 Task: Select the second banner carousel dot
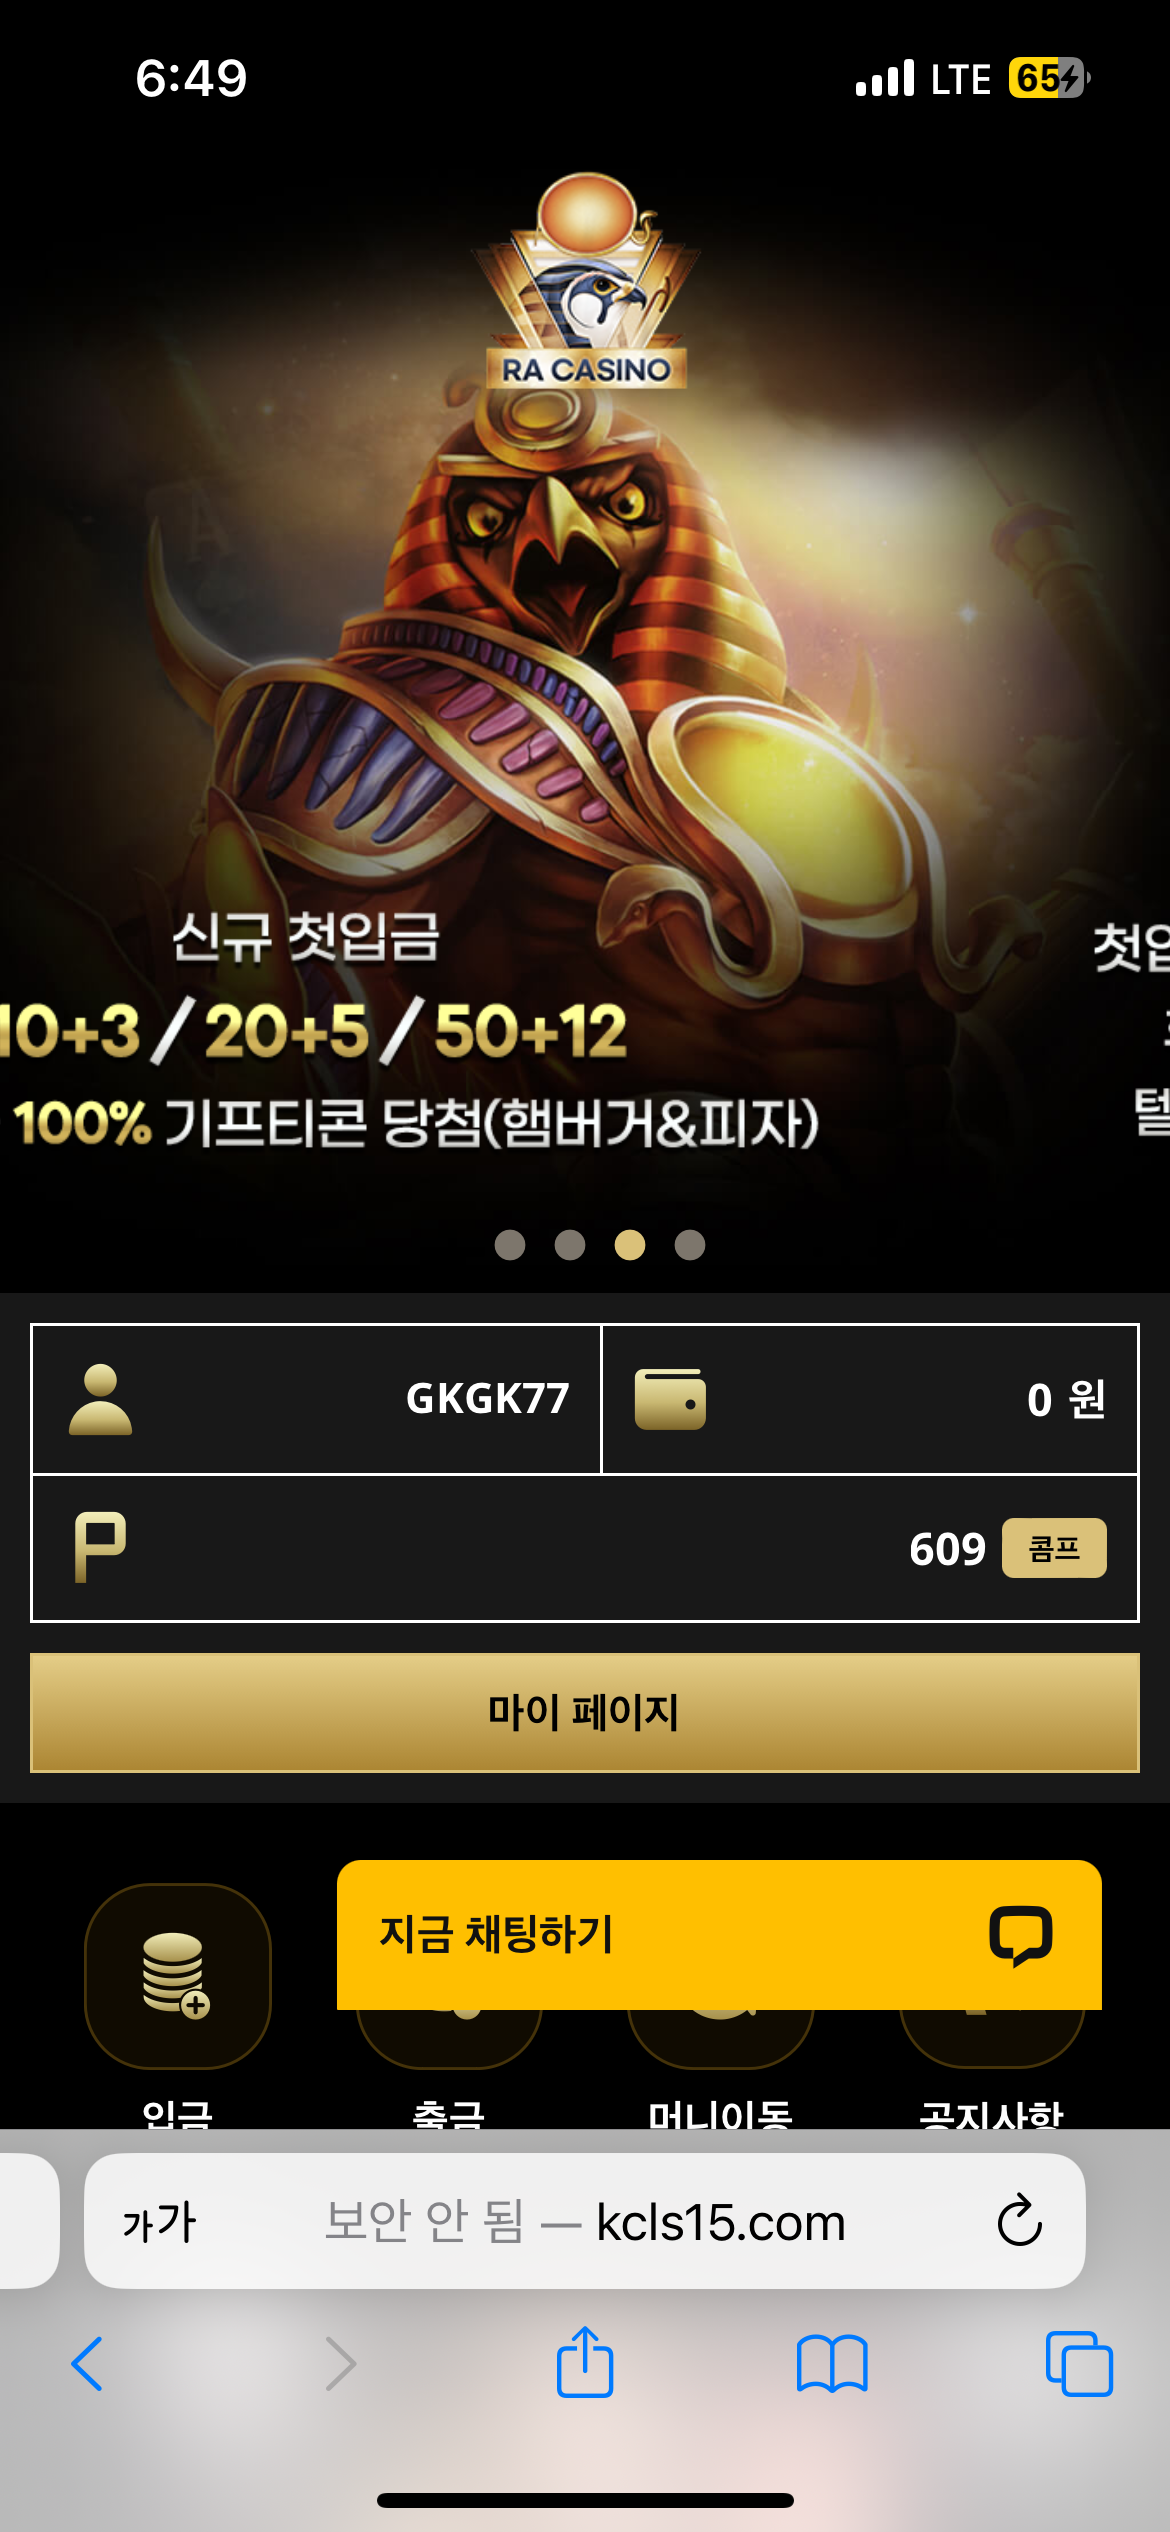pos(570,1245)
